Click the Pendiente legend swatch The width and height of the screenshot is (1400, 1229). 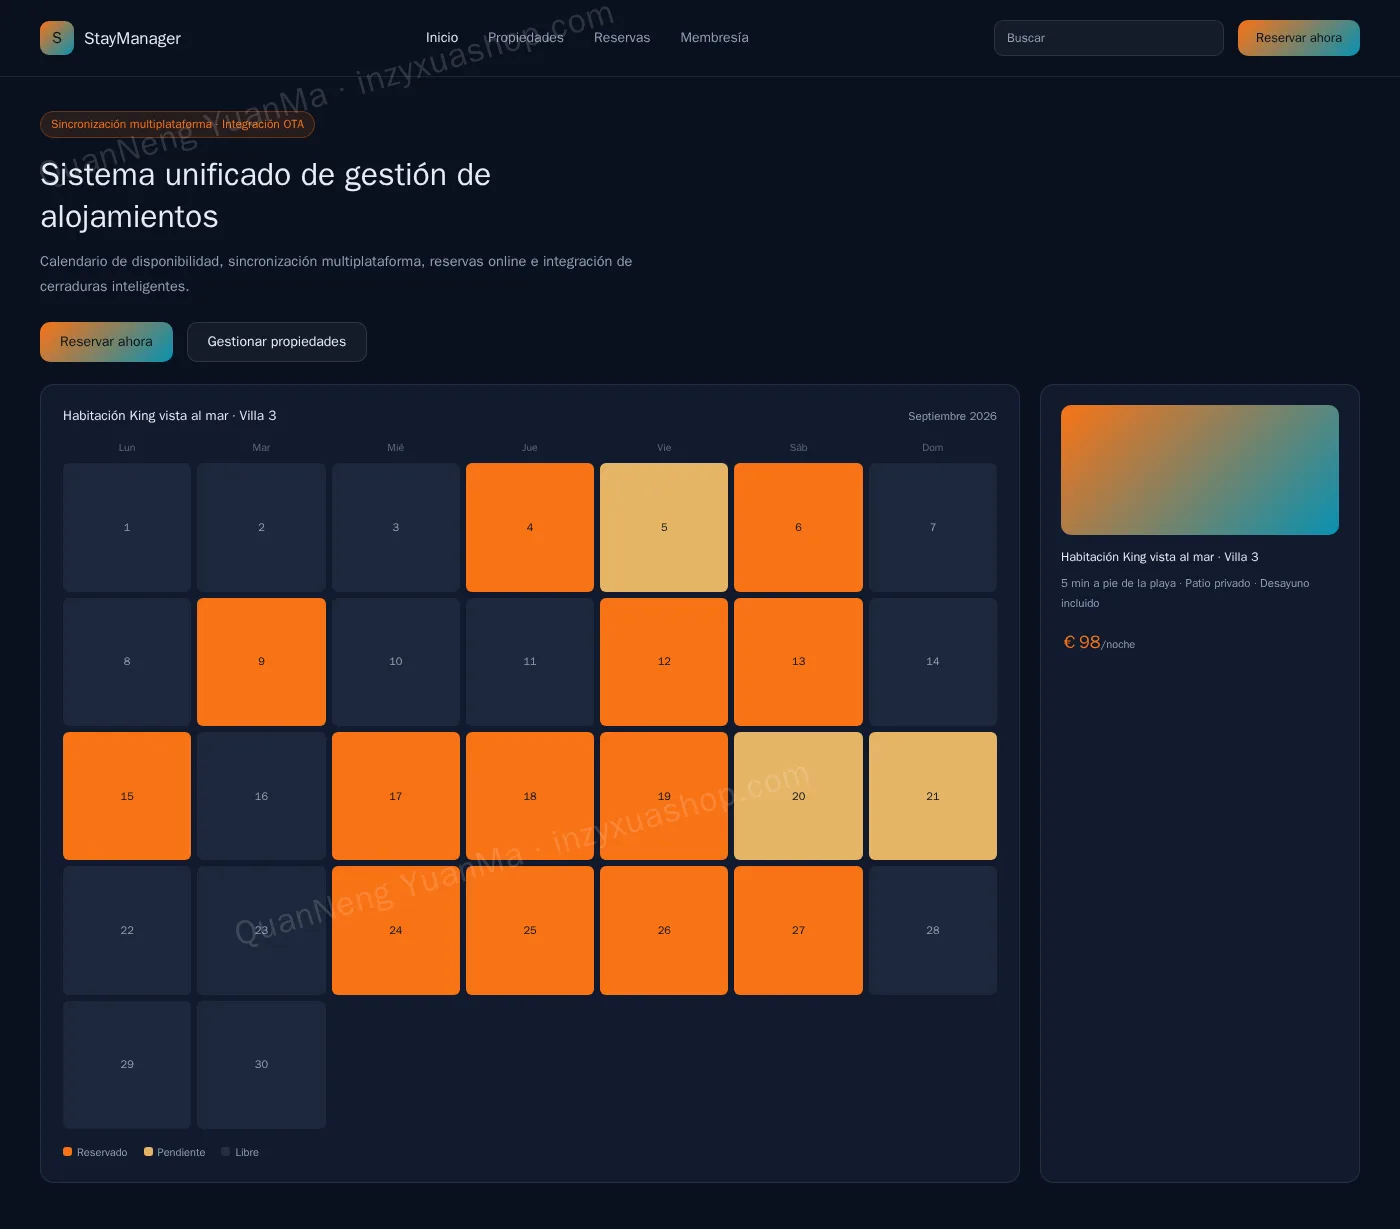click(x=148, y=1152)
